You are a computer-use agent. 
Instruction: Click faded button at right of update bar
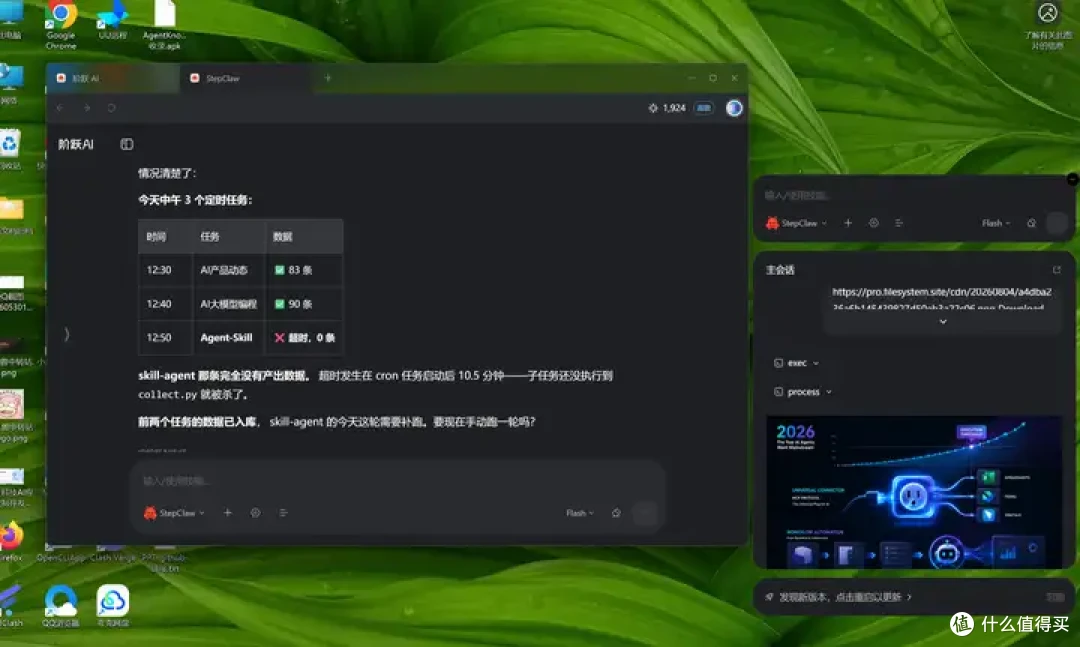click(1055, 597)
